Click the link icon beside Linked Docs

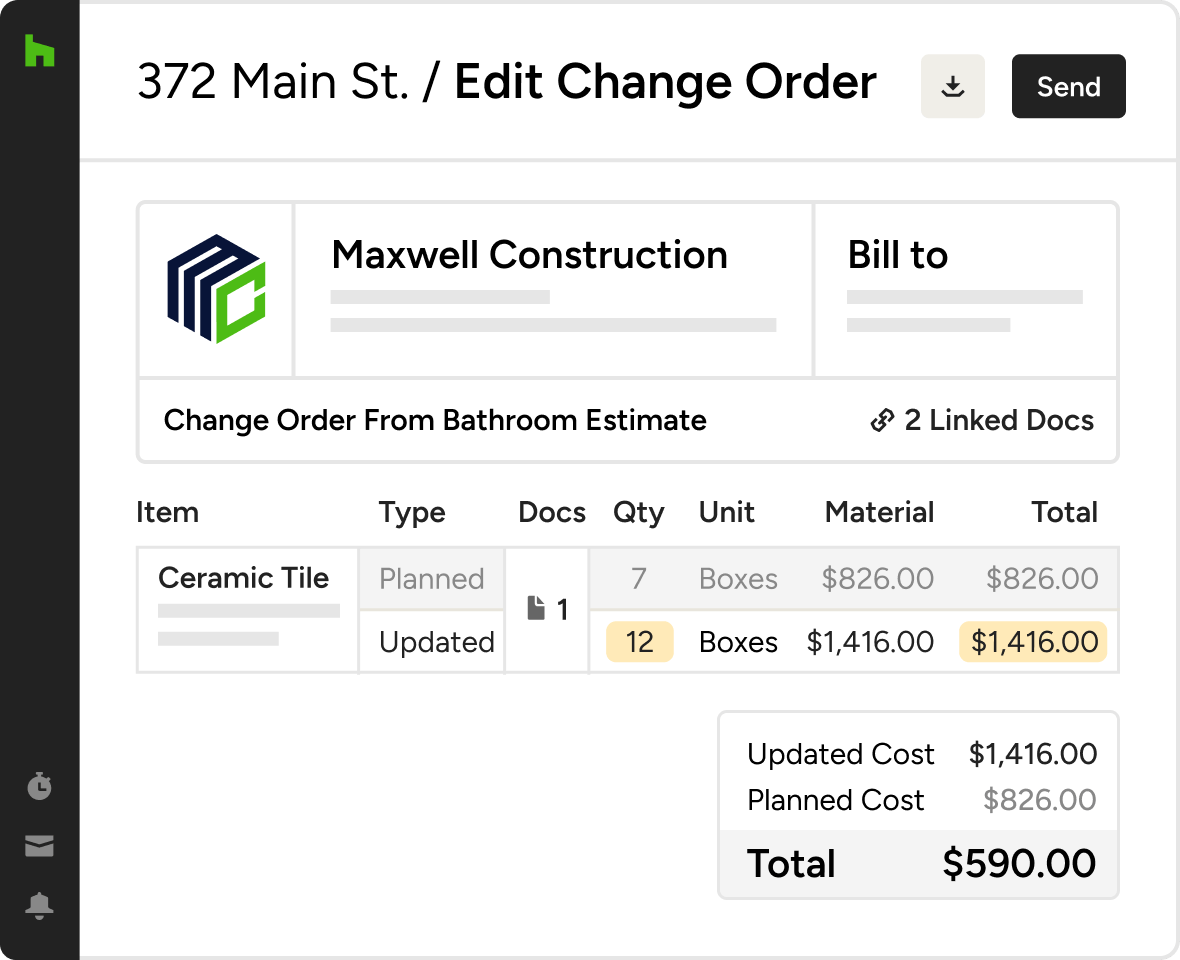pyautogui.click(x=882, y=421)
